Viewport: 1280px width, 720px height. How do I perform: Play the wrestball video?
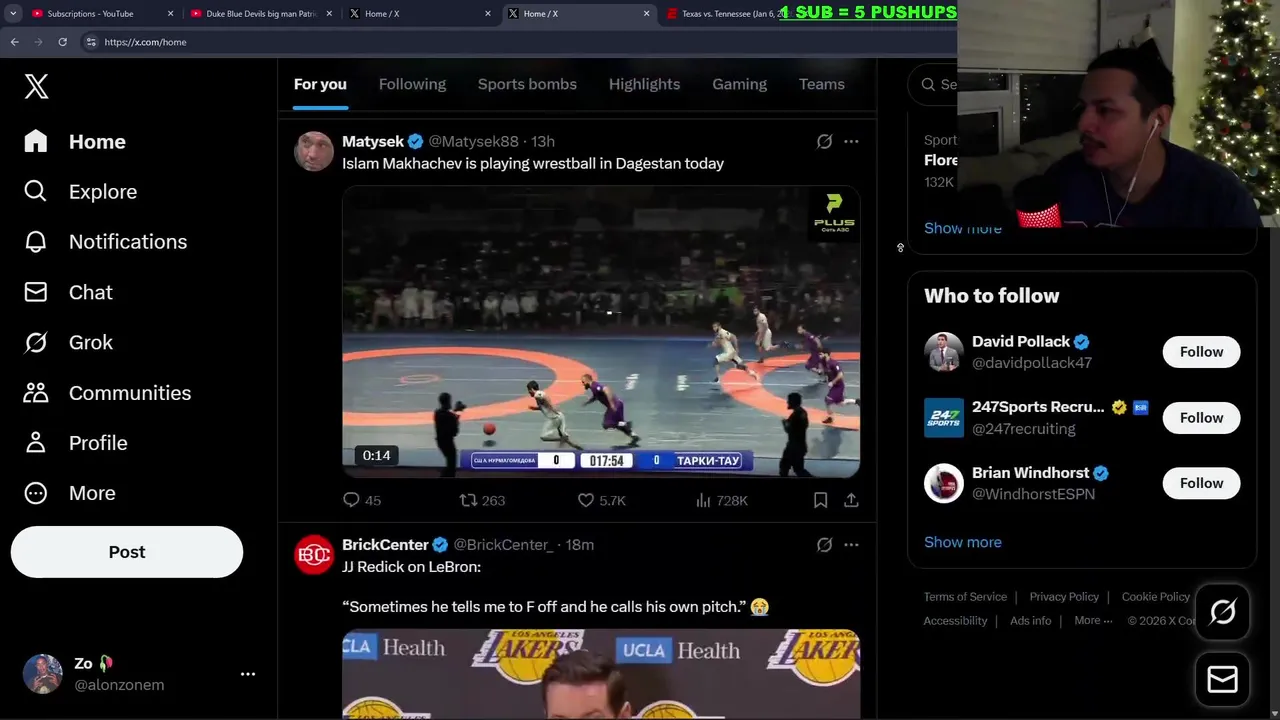click(x=601, y=331)
